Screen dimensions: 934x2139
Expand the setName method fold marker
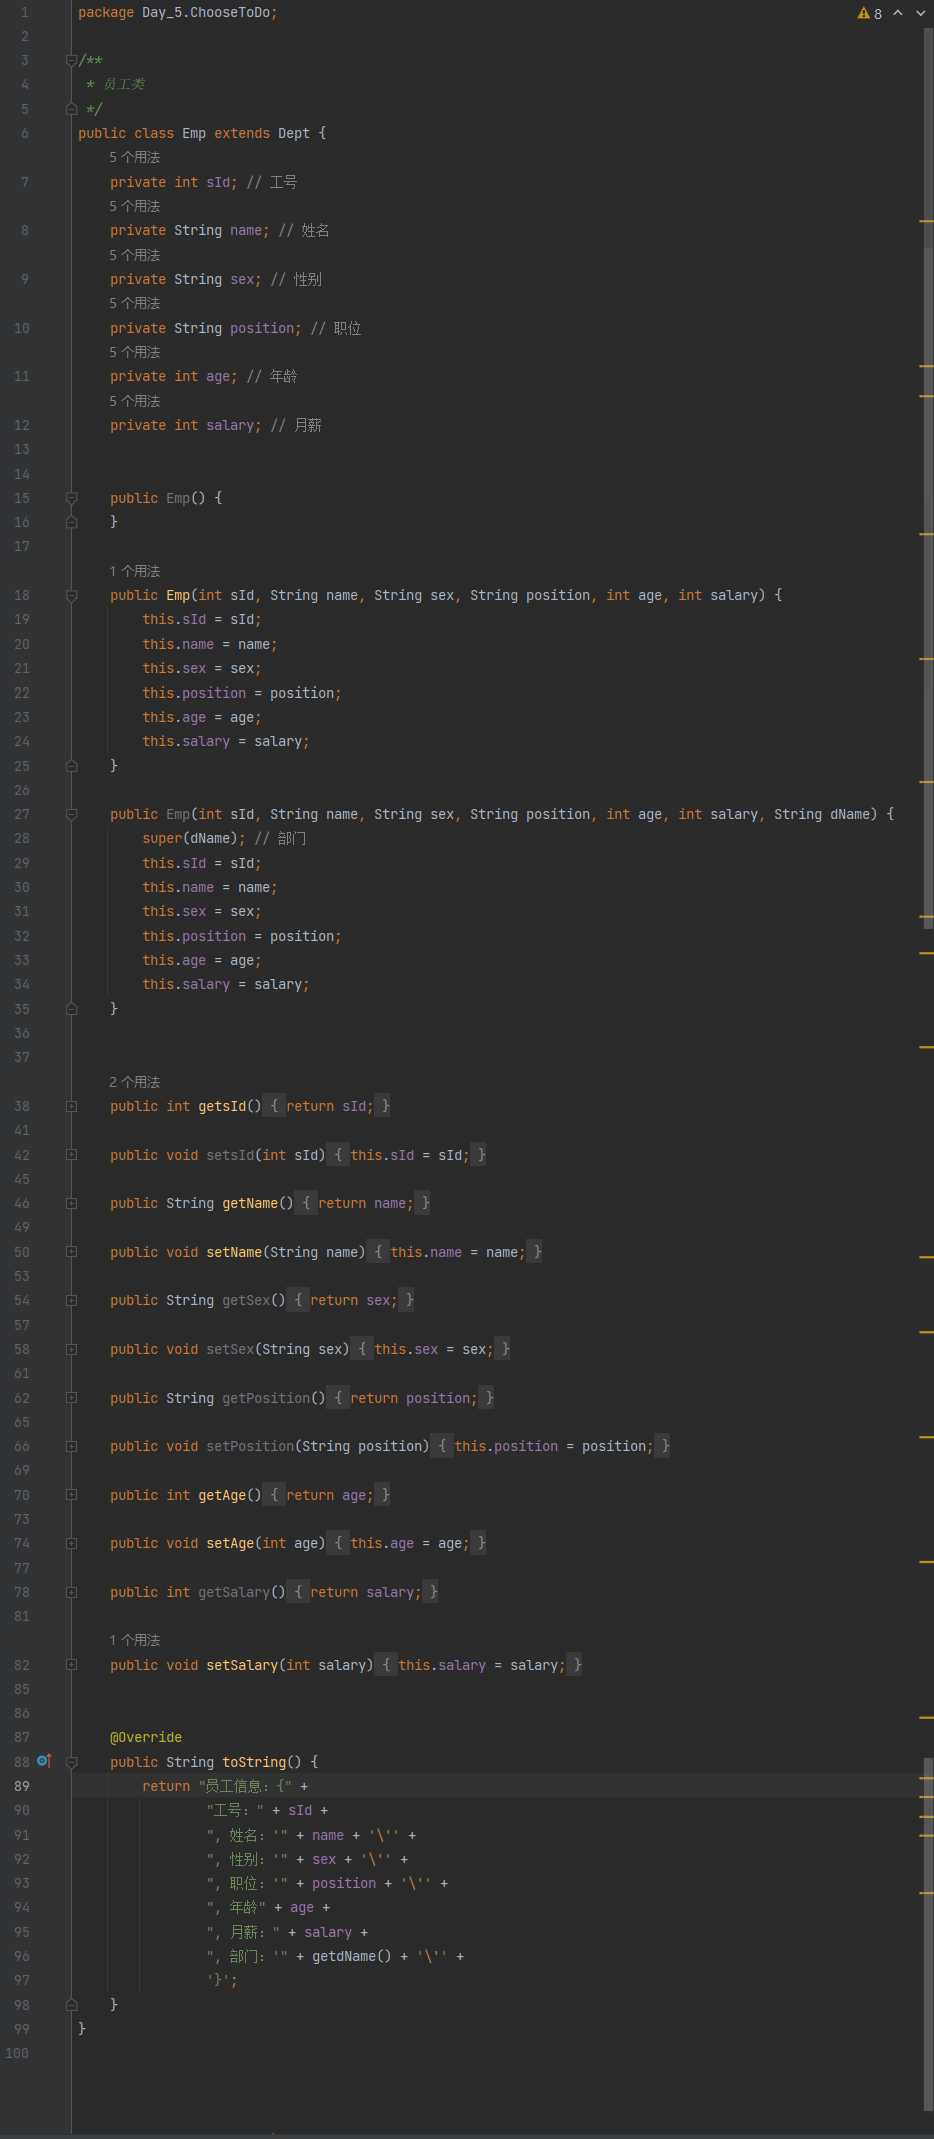71,1252
